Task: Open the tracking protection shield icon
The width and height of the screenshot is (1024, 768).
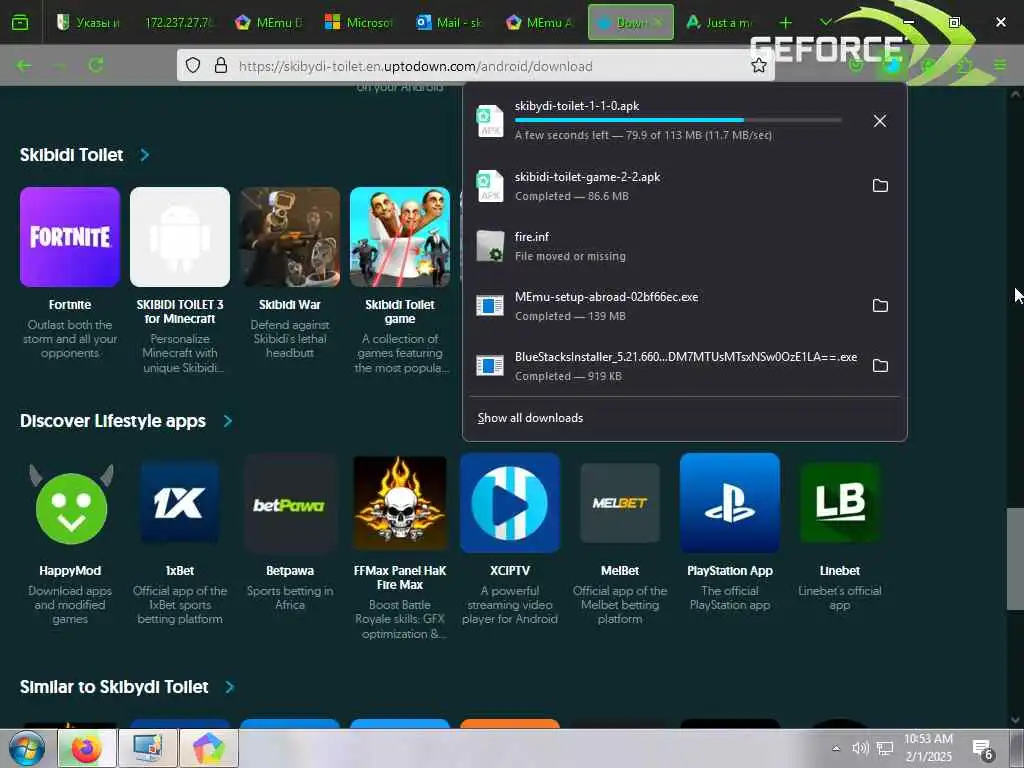Action: (193, 65)
